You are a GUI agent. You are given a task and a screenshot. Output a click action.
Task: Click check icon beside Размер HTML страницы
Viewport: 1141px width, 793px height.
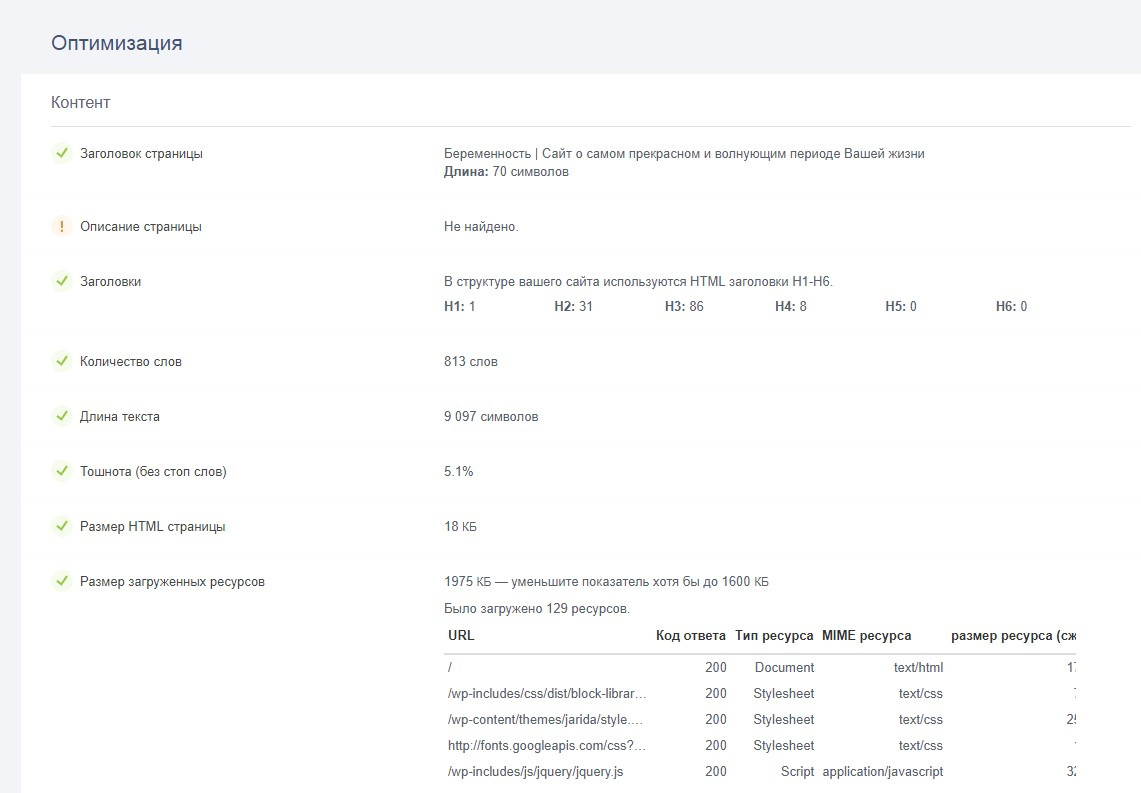(x=62, y=526)
